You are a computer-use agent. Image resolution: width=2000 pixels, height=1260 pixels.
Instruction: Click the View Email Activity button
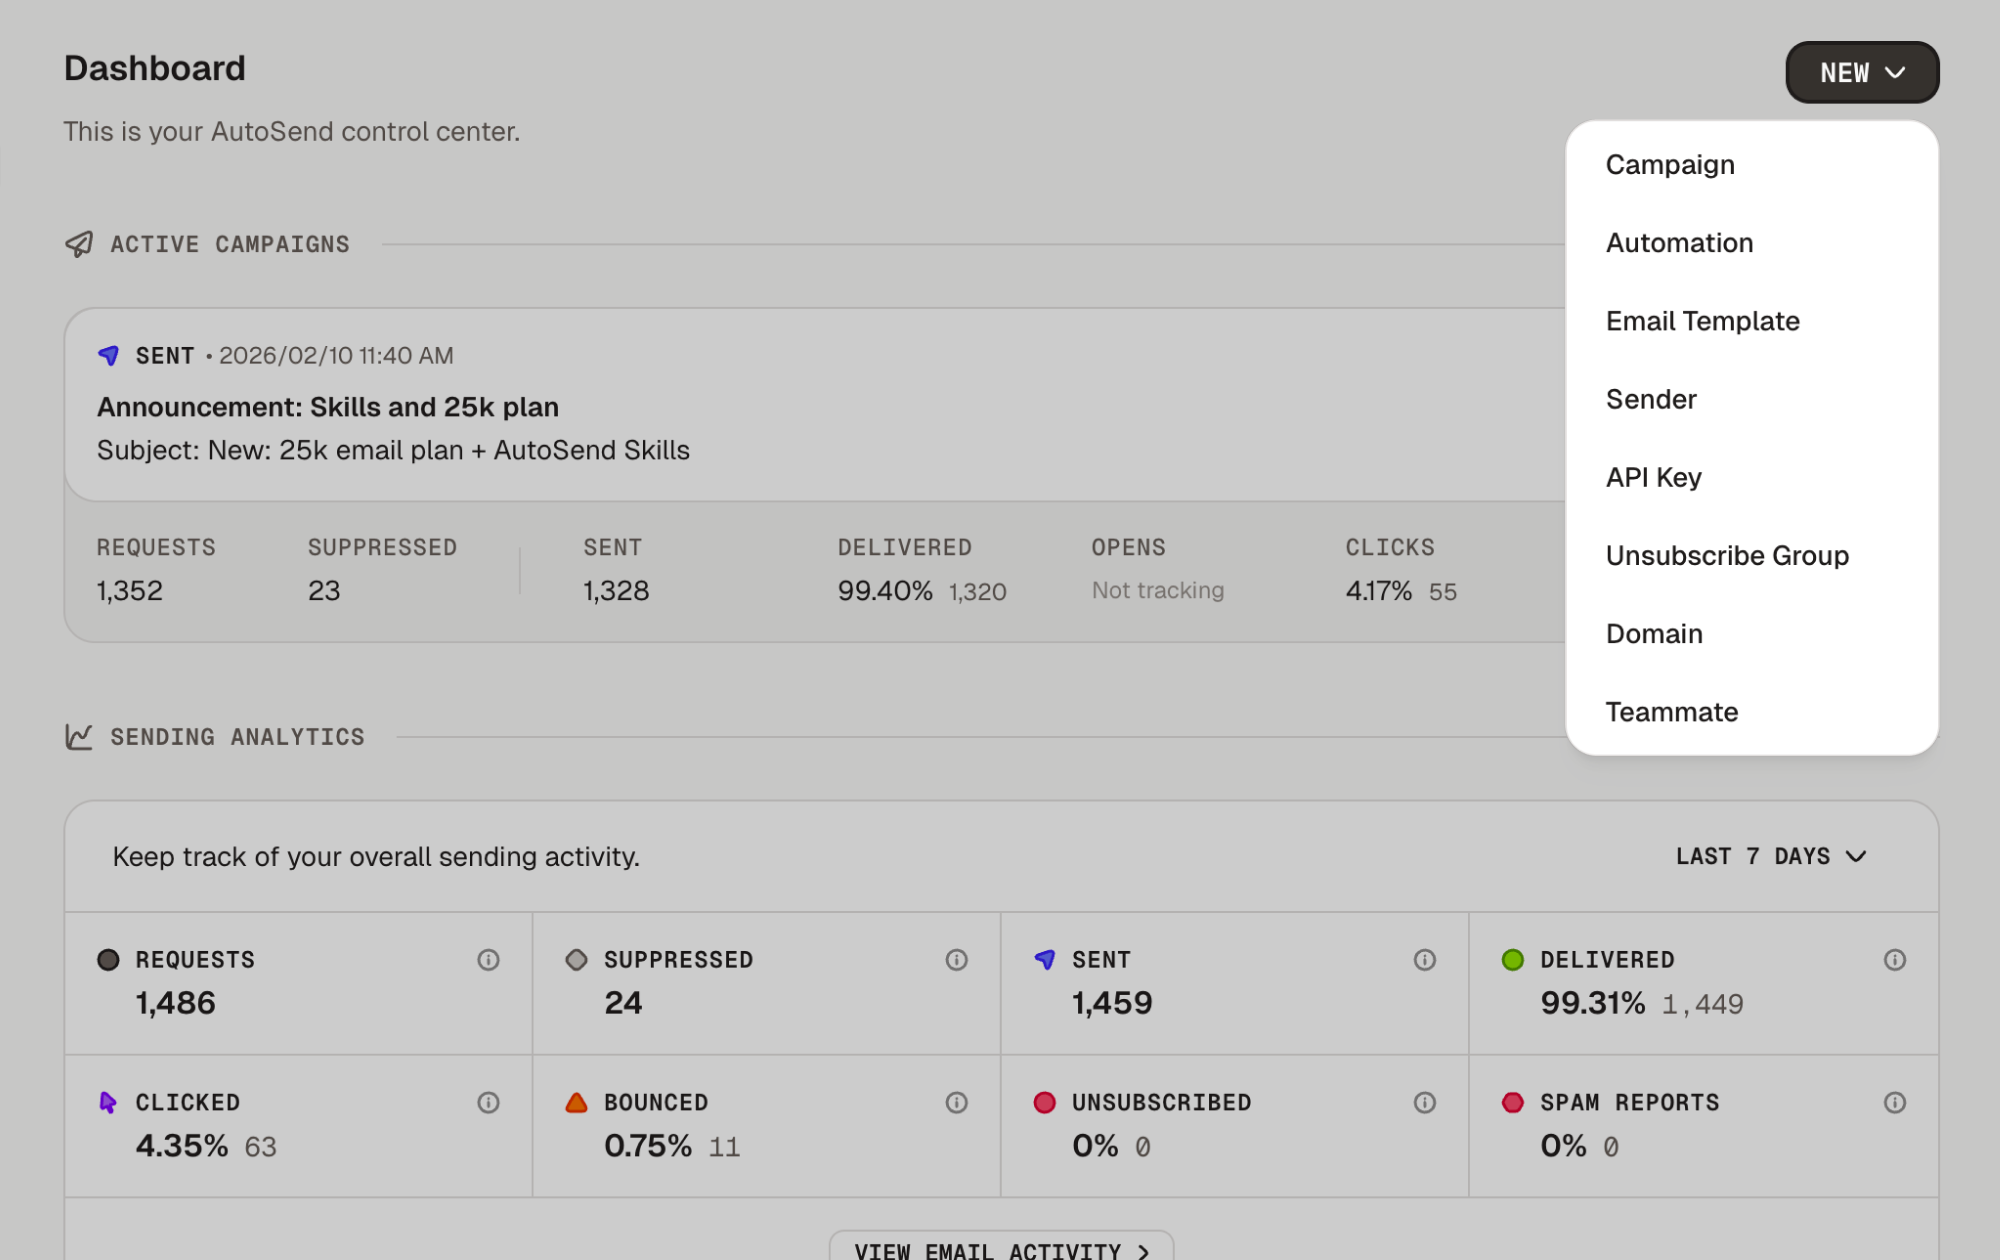1000,1249
